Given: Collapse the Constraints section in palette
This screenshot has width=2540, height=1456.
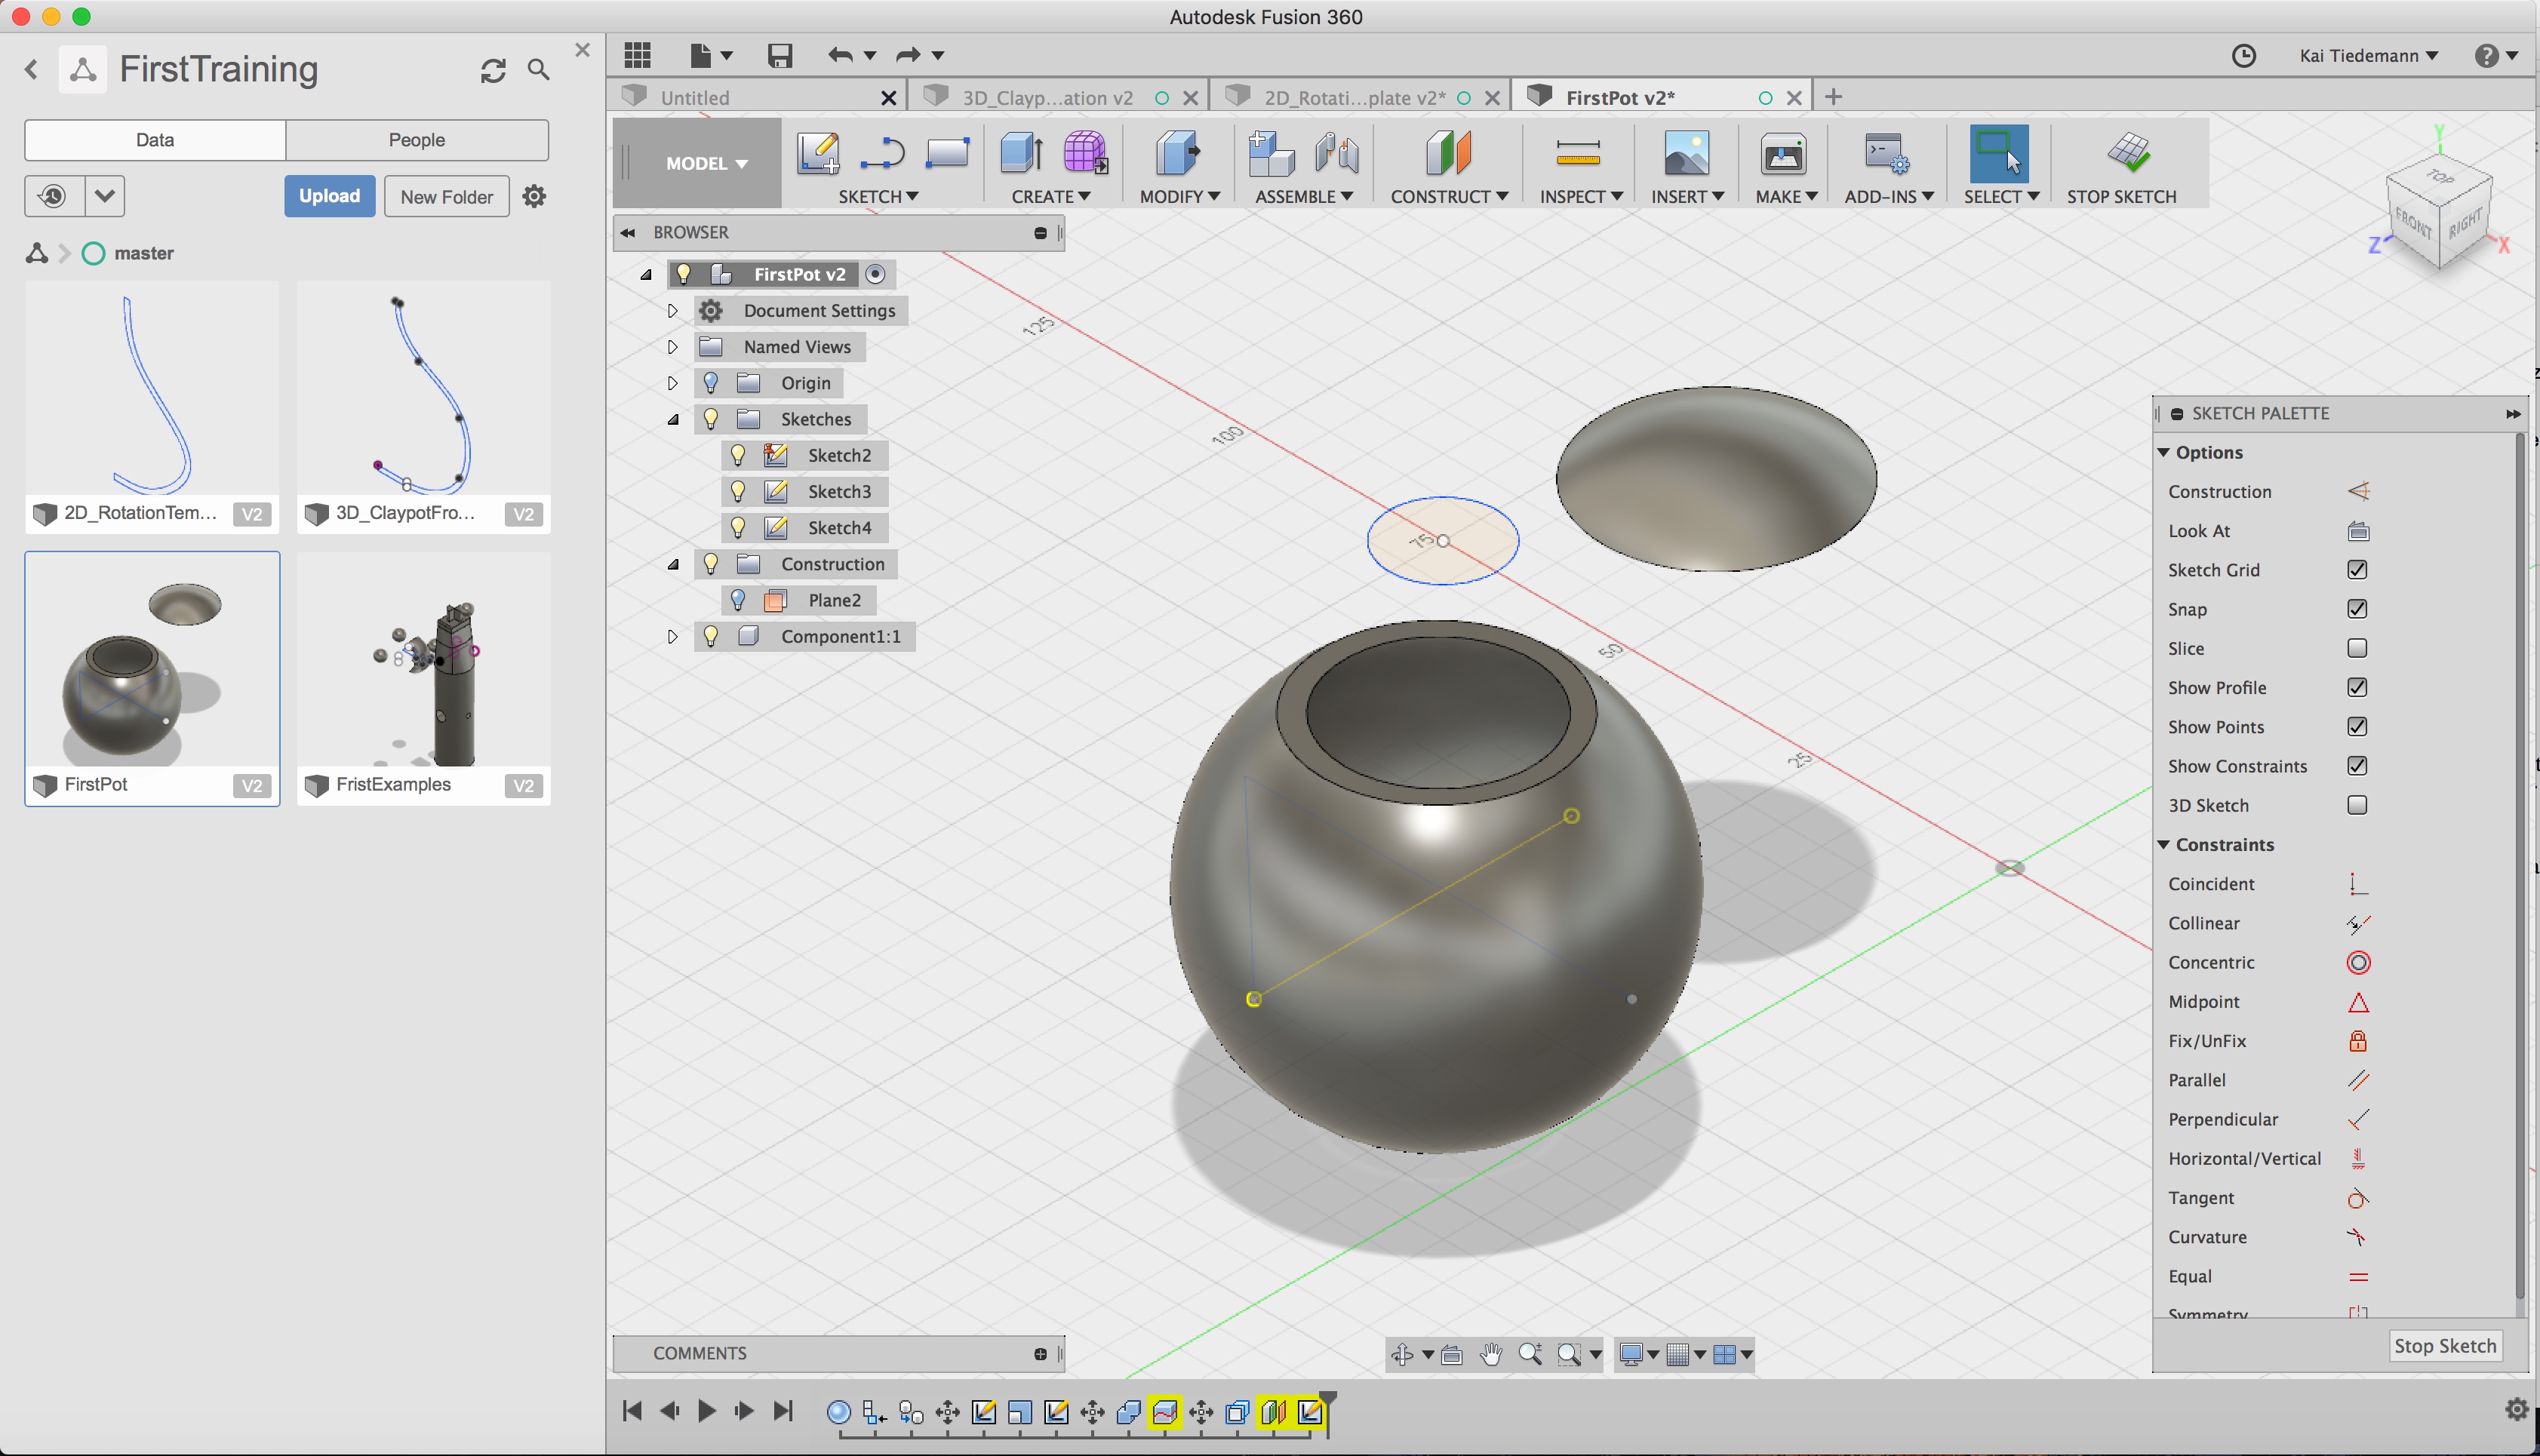Looking at the screenshot, I should [x=2164, y=845].
